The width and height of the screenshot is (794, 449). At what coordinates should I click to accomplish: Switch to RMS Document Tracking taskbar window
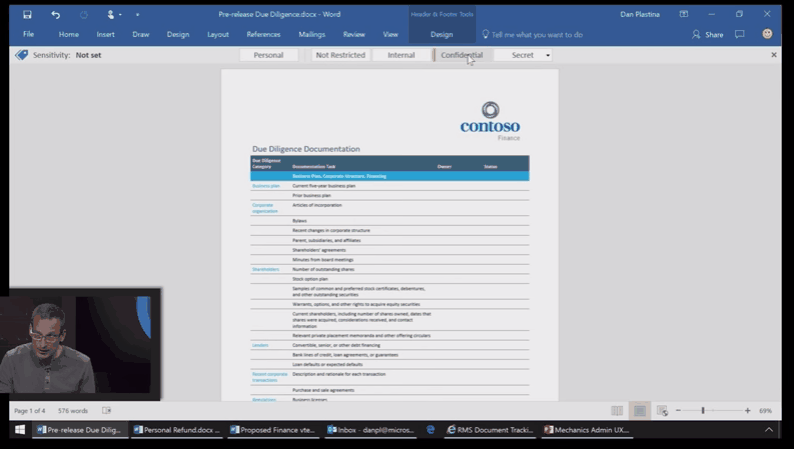pyautogui.click(x=490, y=430)
